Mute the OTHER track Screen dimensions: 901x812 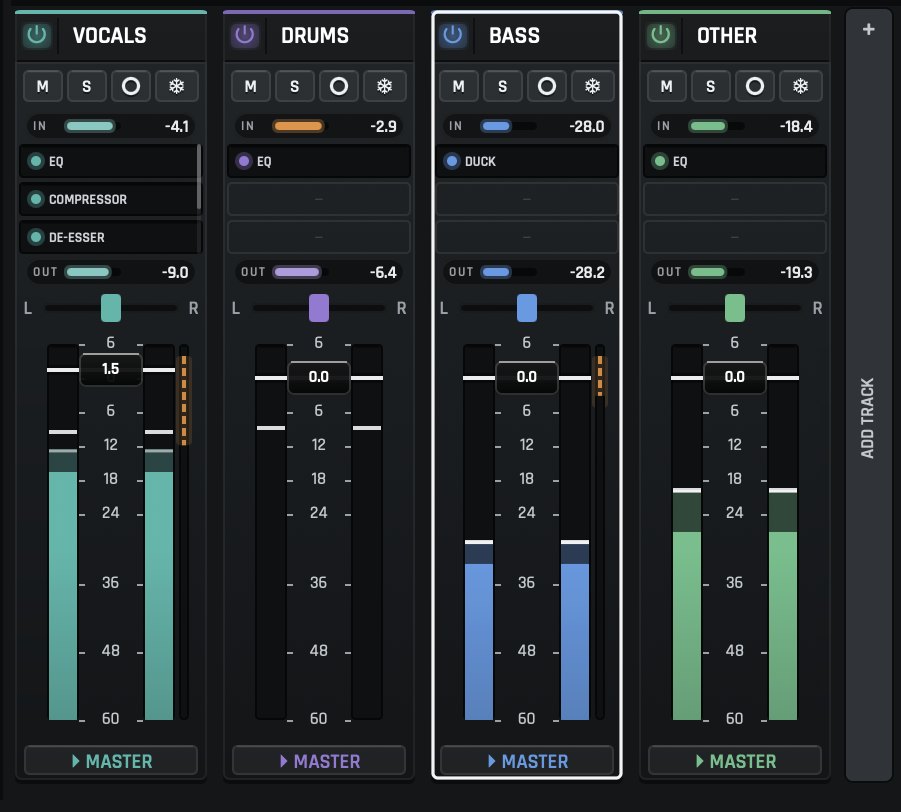coord(667,86)
